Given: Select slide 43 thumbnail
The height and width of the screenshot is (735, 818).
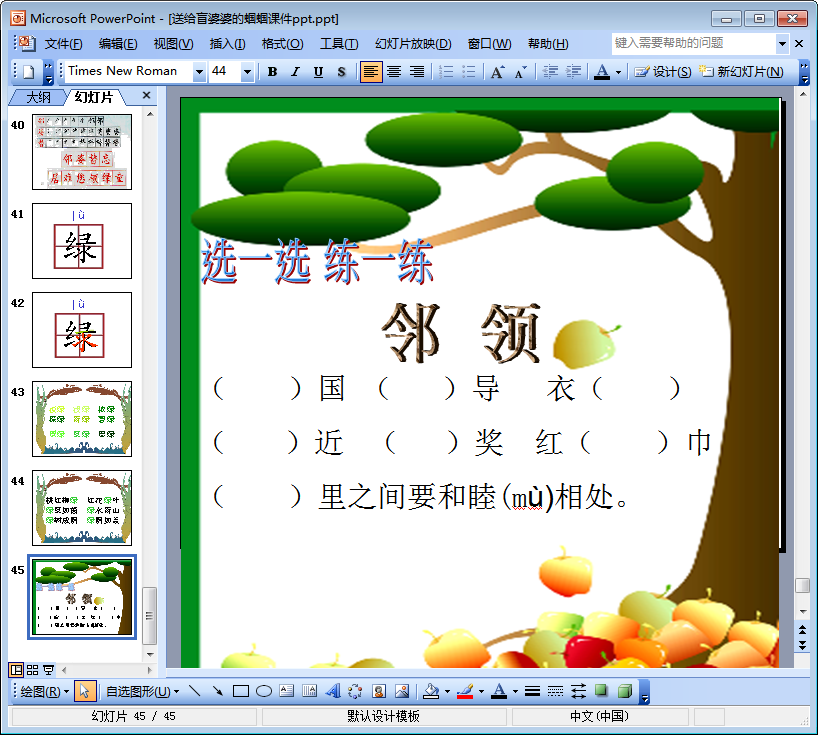Looking at the screenshot, I should (82, 418).
